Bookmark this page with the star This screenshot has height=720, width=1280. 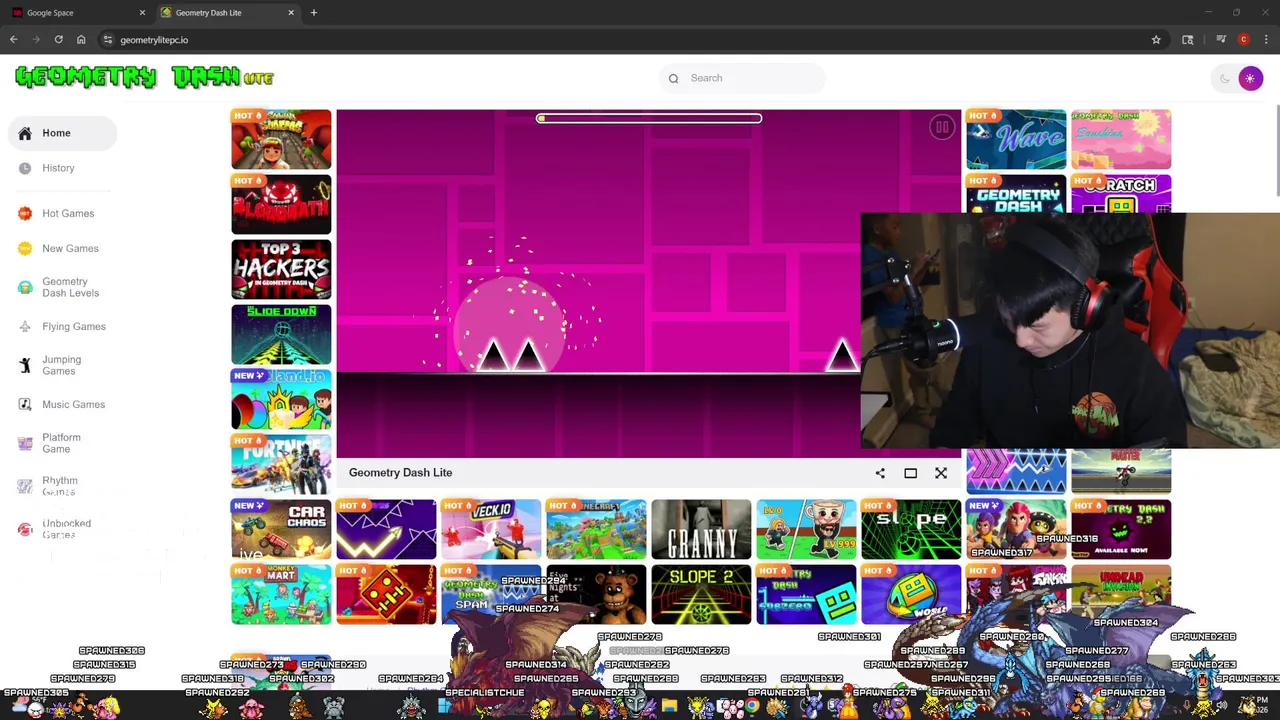1156,40
